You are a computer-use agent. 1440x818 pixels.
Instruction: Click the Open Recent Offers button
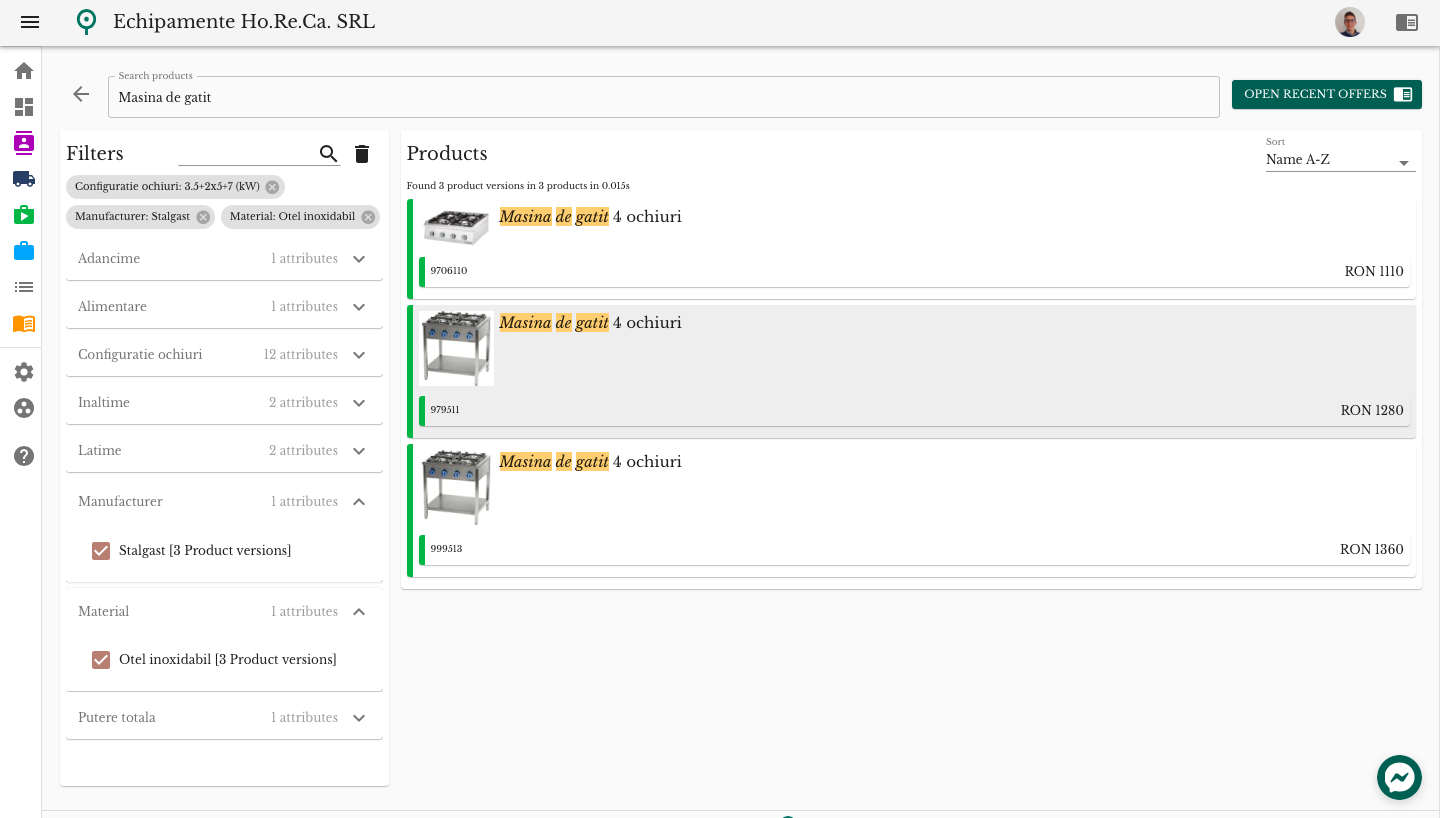tap(1326, 94)
